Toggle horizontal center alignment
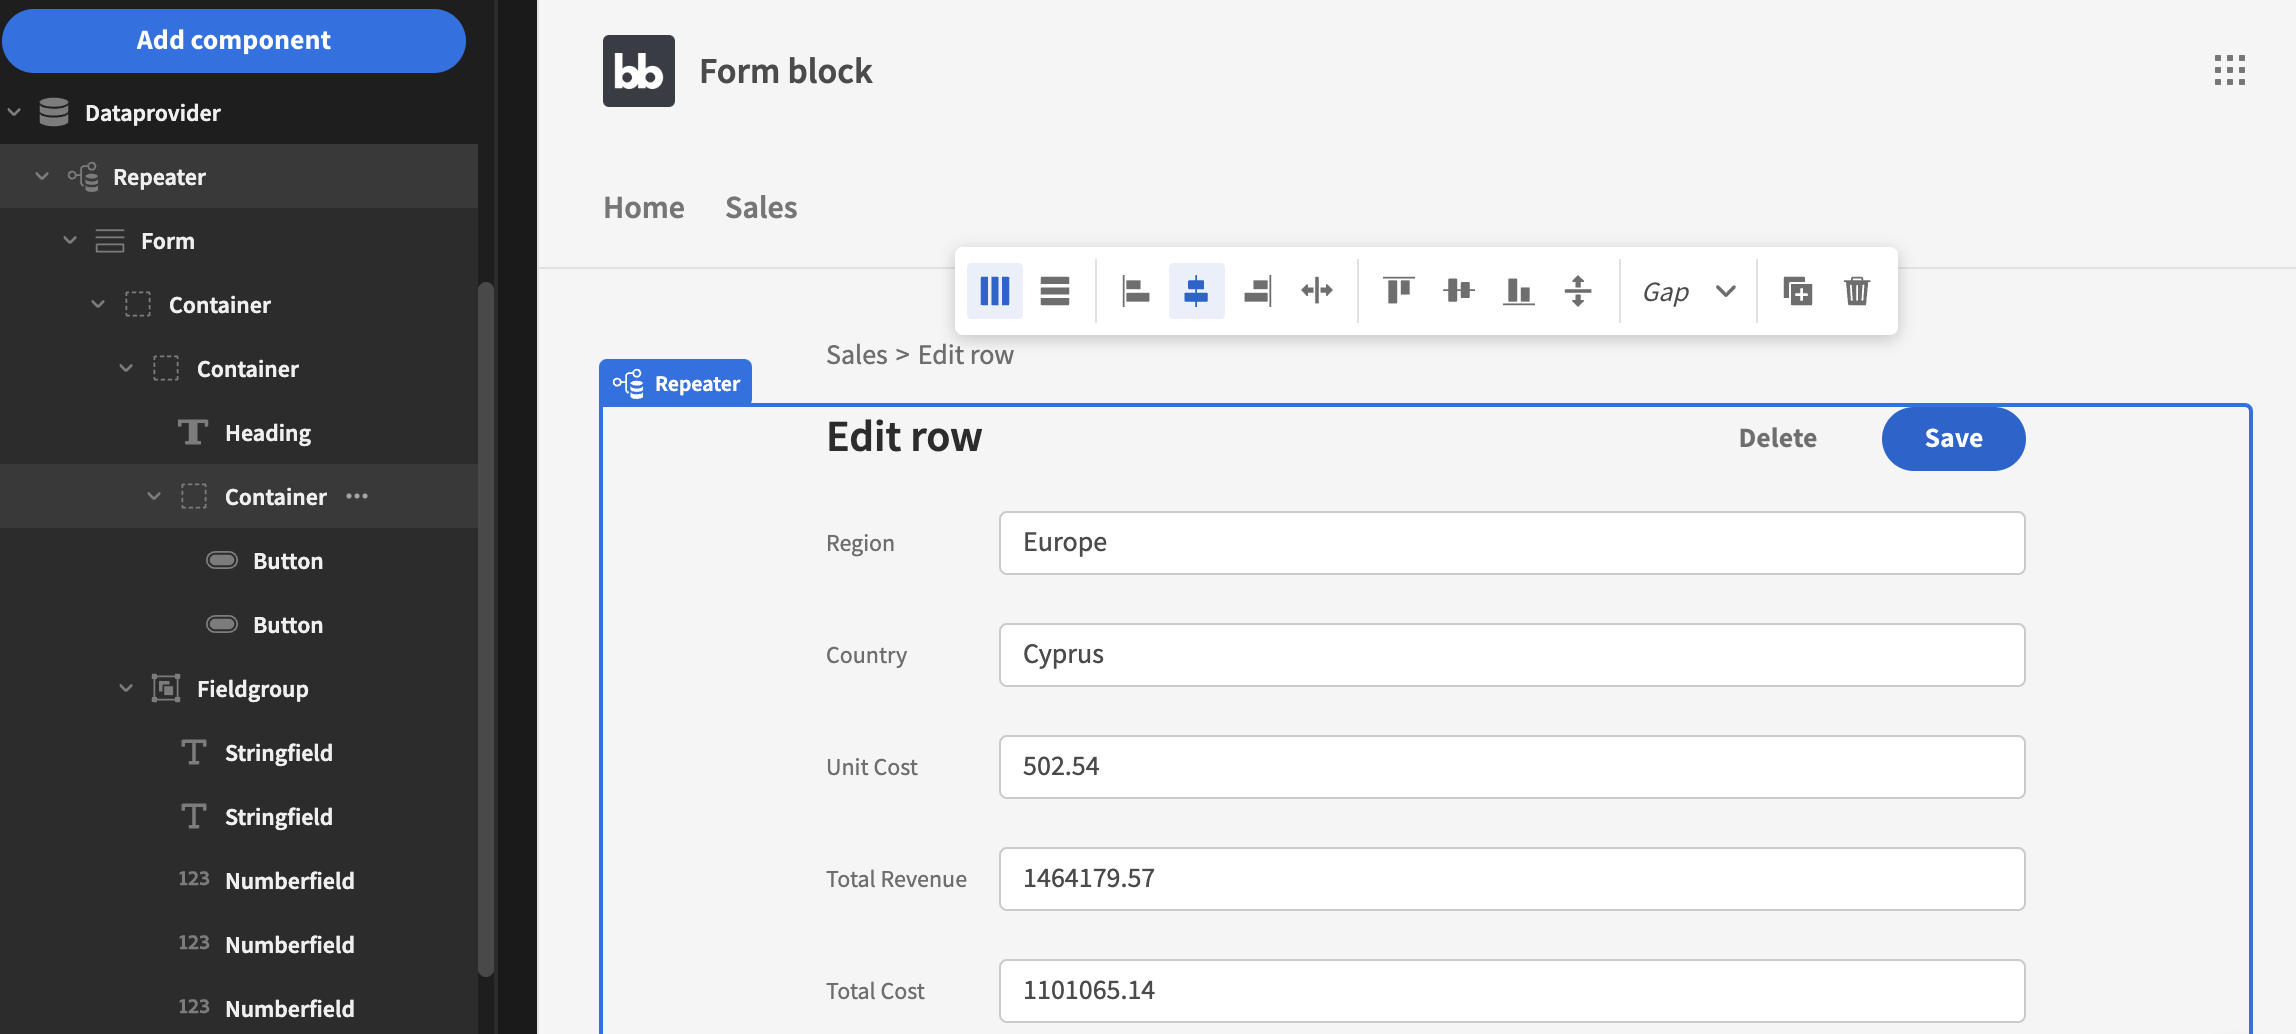This screenshot has height=1034, width=2296. 1196,291
